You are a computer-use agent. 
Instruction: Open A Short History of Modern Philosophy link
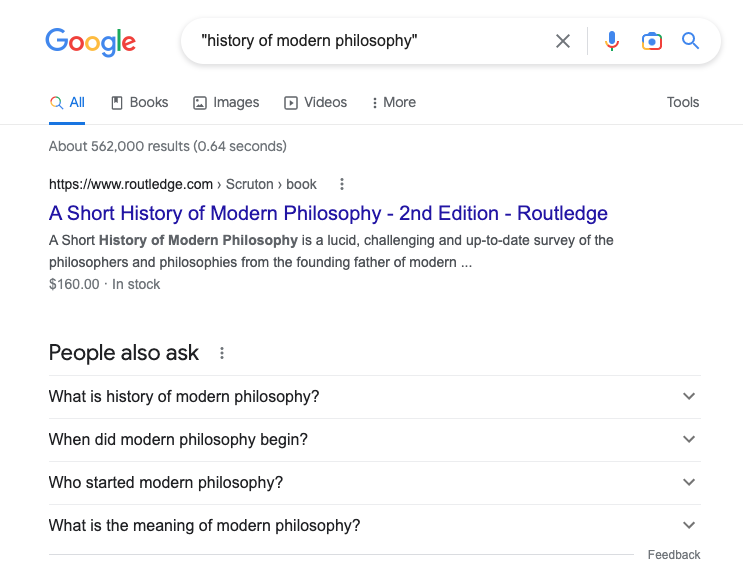328,213
